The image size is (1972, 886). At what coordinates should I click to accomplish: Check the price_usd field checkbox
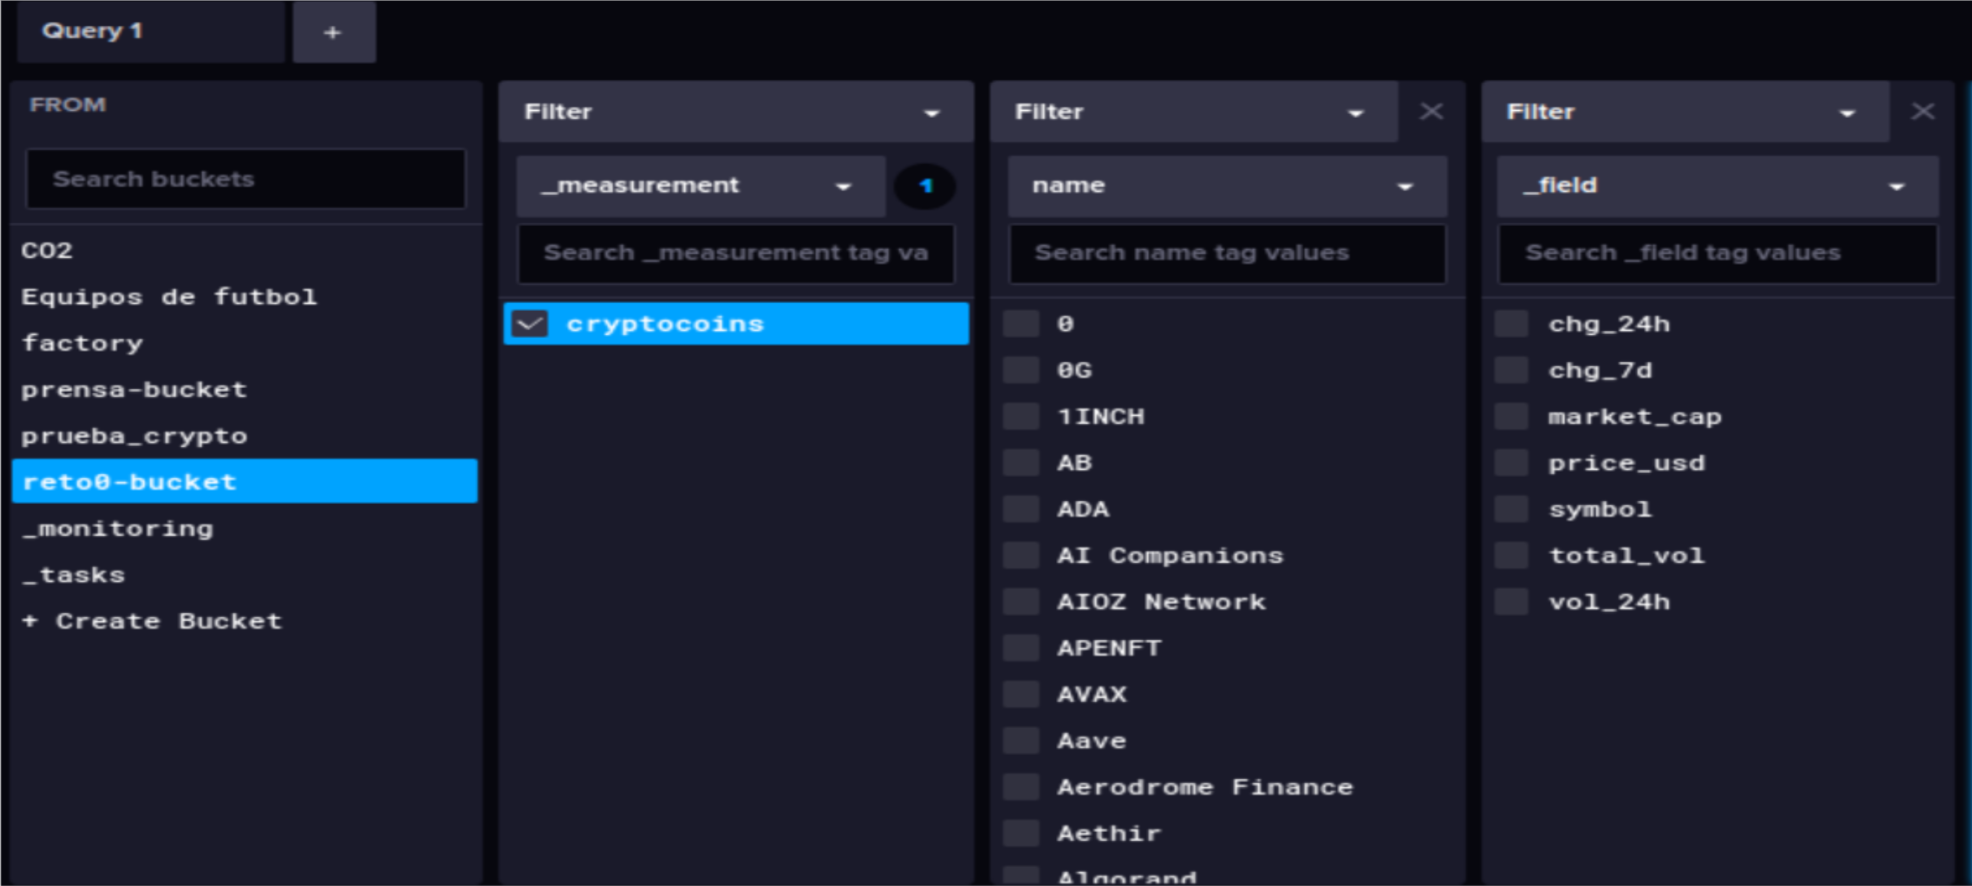[x=1511, y=463]
